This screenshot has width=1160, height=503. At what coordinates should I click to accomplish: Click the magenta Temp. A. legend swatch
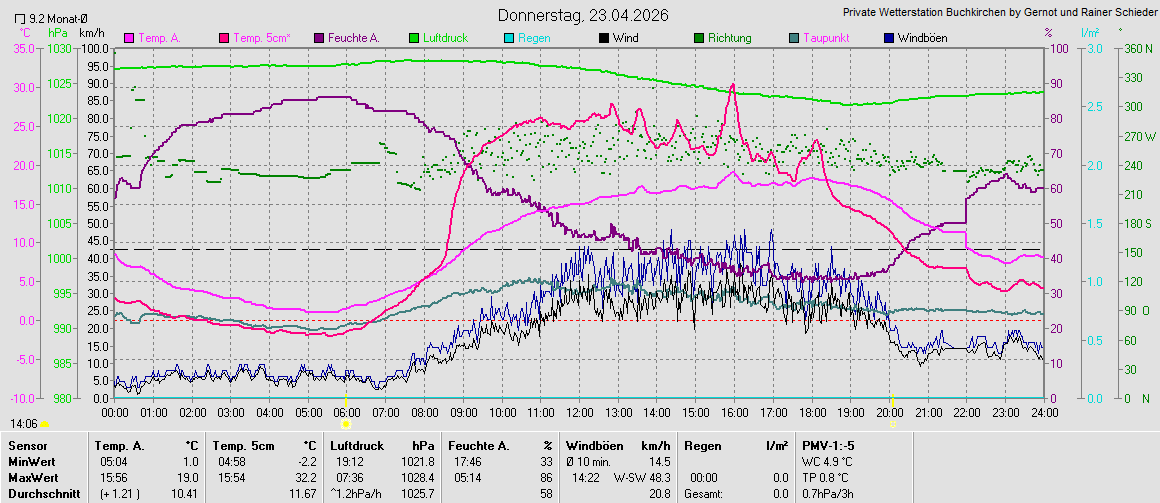129,38
